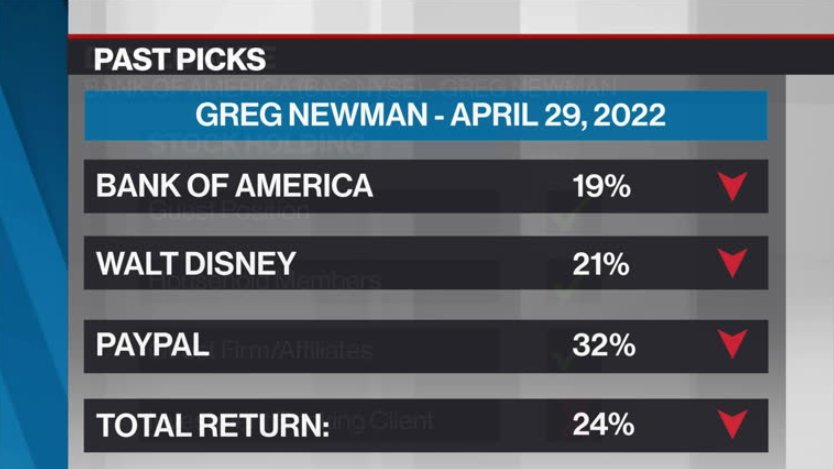Click the PAST PICKS heading

(180, 59)
